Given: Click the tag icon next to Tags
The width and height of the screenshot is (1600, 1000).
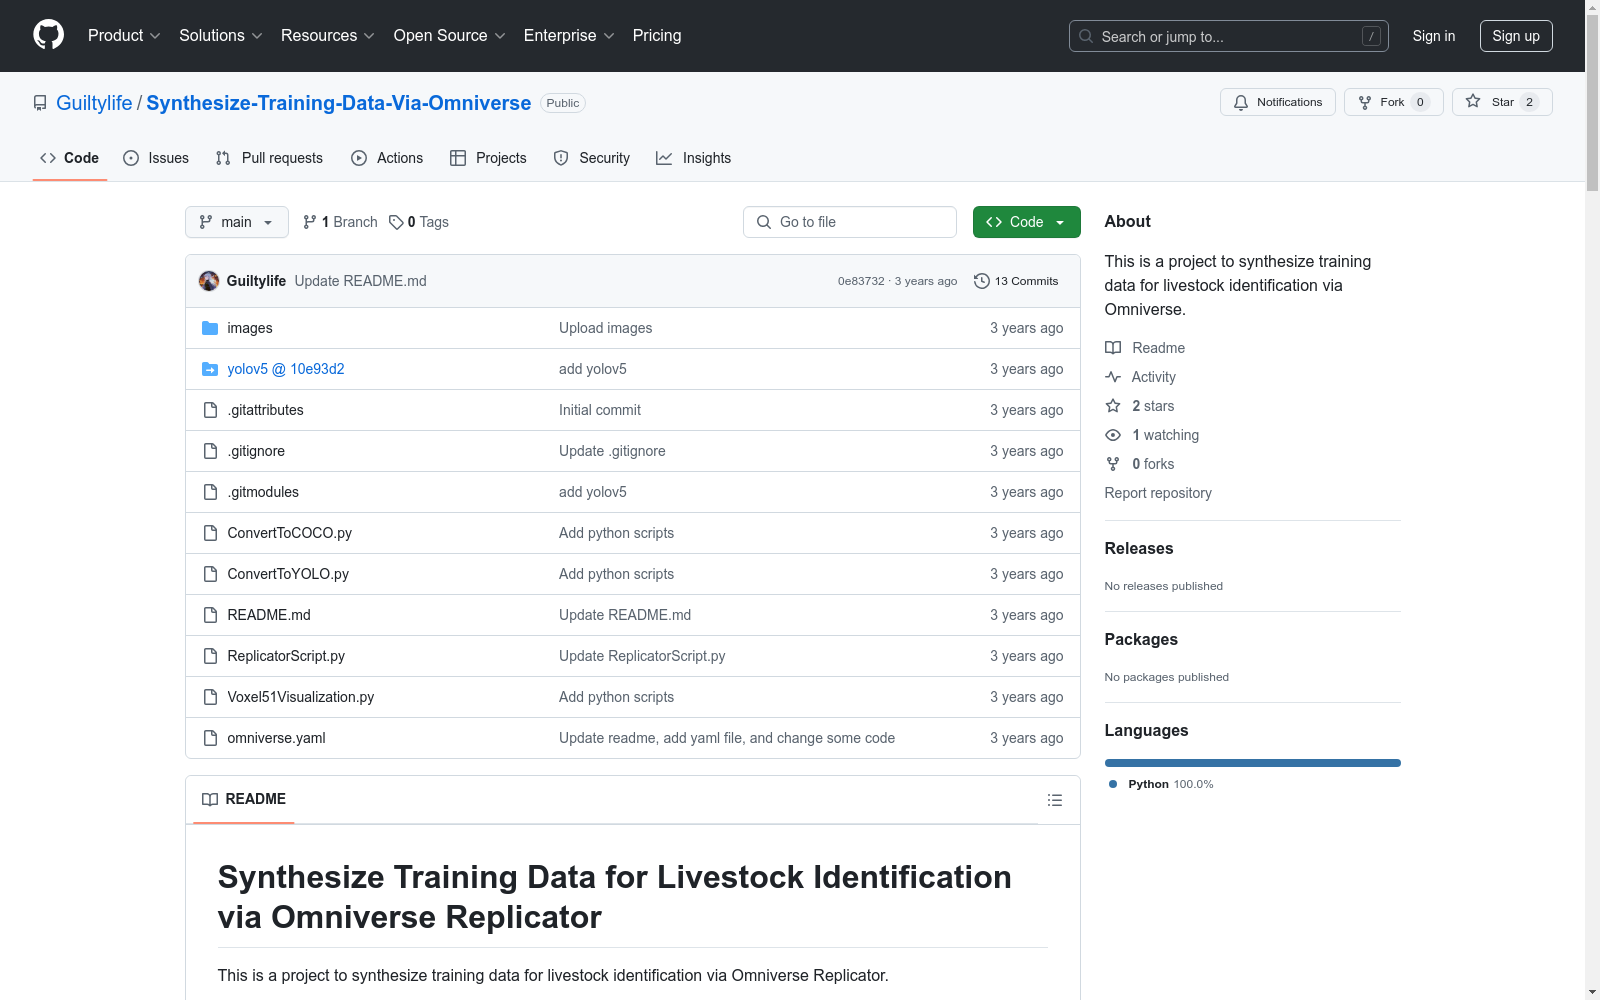Looking at the screenshot, I should coord(396,222).
